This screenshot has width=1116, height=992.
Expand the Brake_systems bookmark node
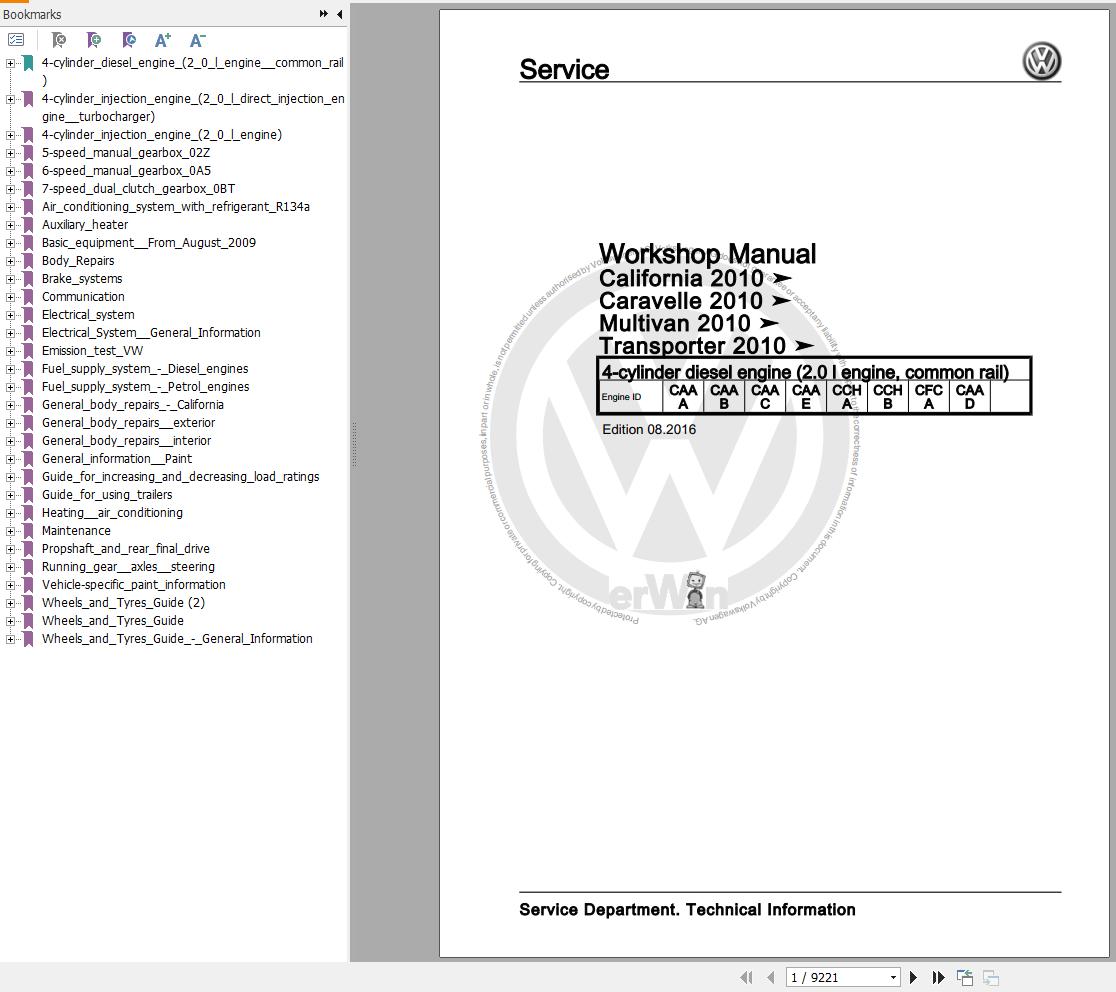[10, 279]
